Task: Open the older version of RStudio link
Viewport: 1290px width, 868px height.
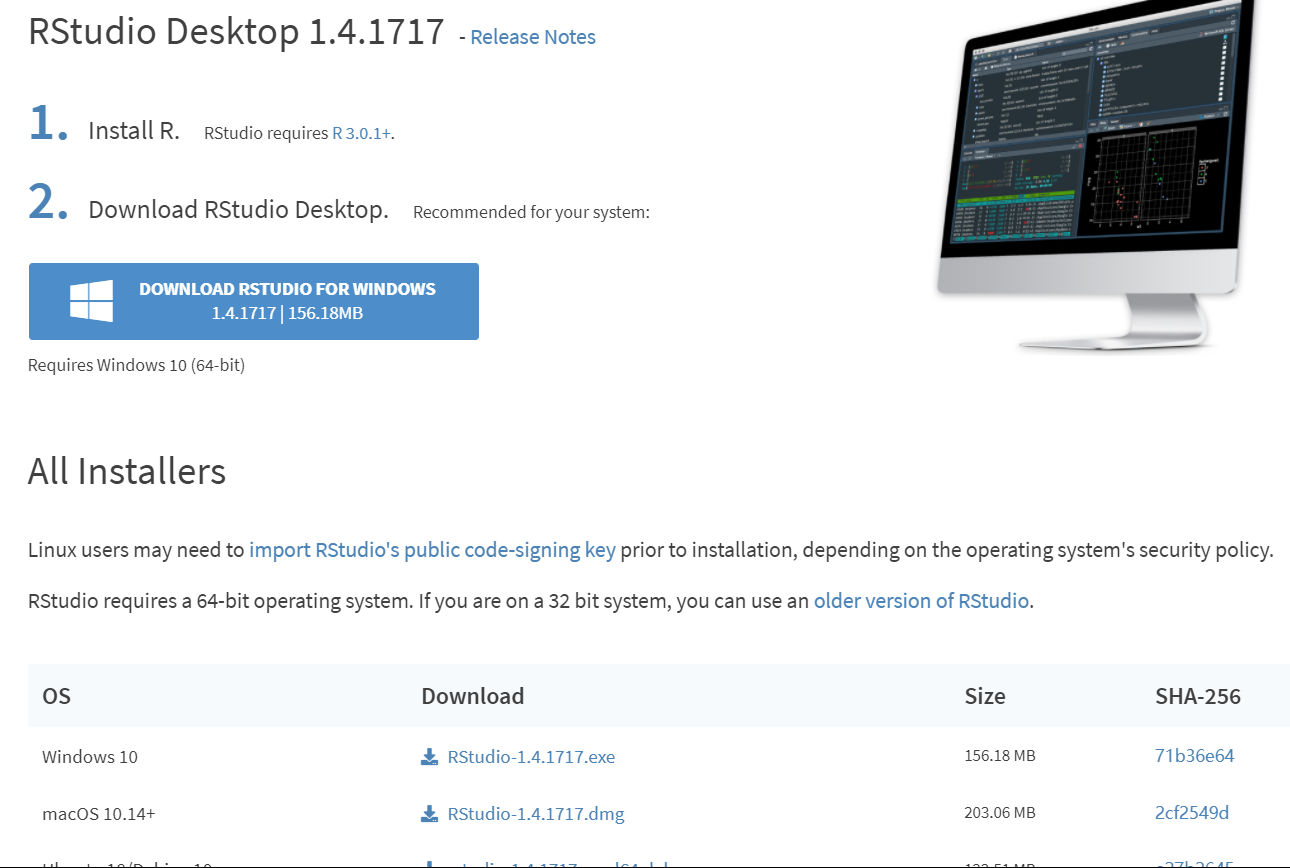Action: click(921, 601)
